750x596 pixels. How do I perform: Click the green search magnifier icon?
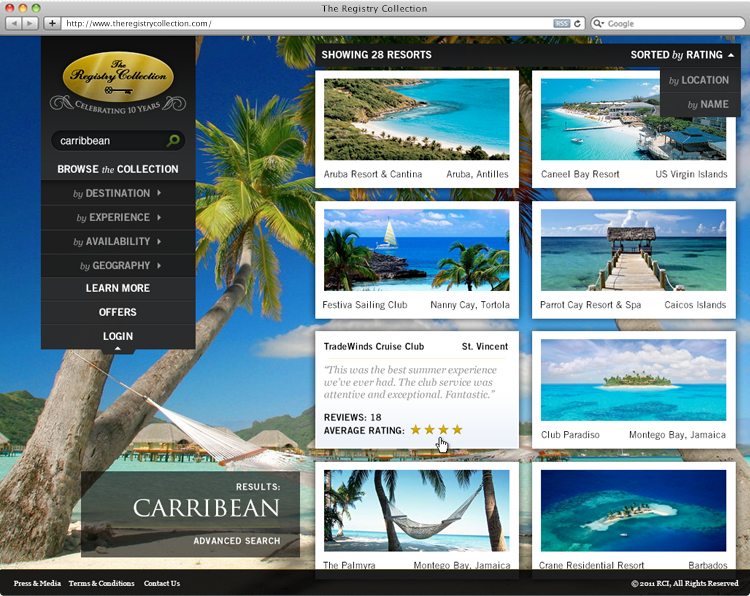(x=173, y=140)
